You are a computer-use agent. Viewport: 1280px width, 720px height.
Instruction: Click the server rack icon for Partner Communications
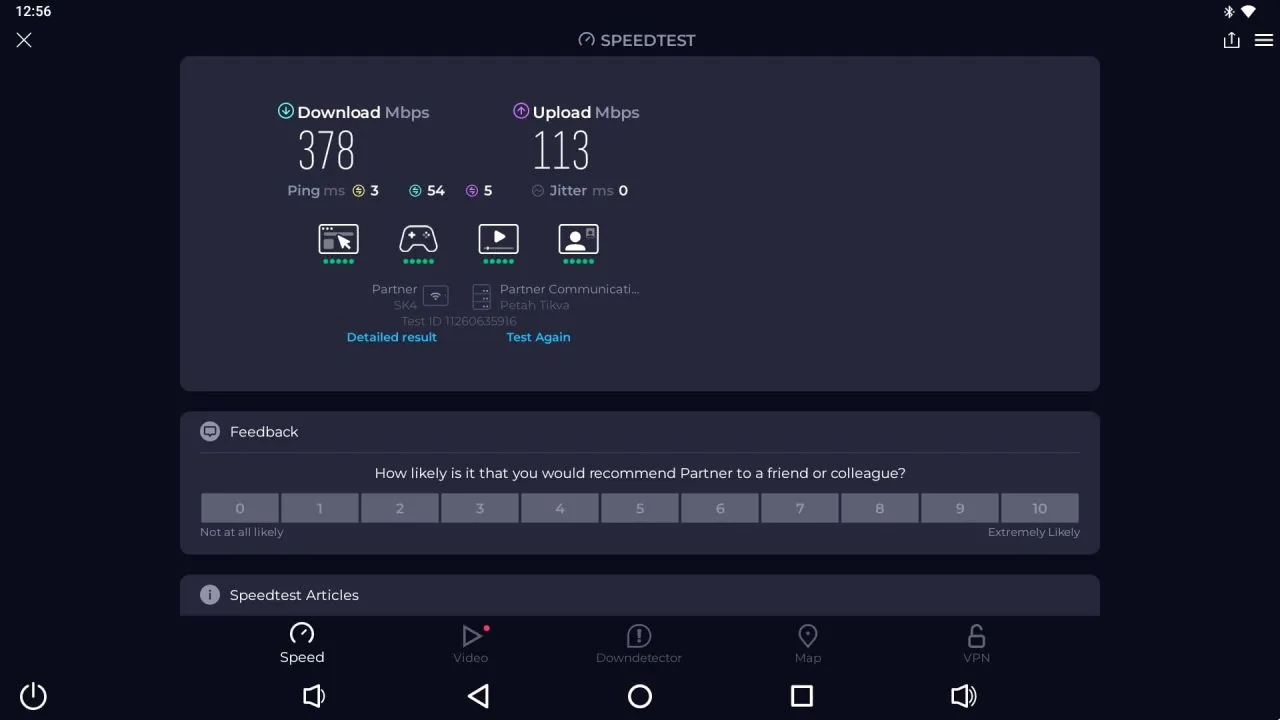(481, 296)
